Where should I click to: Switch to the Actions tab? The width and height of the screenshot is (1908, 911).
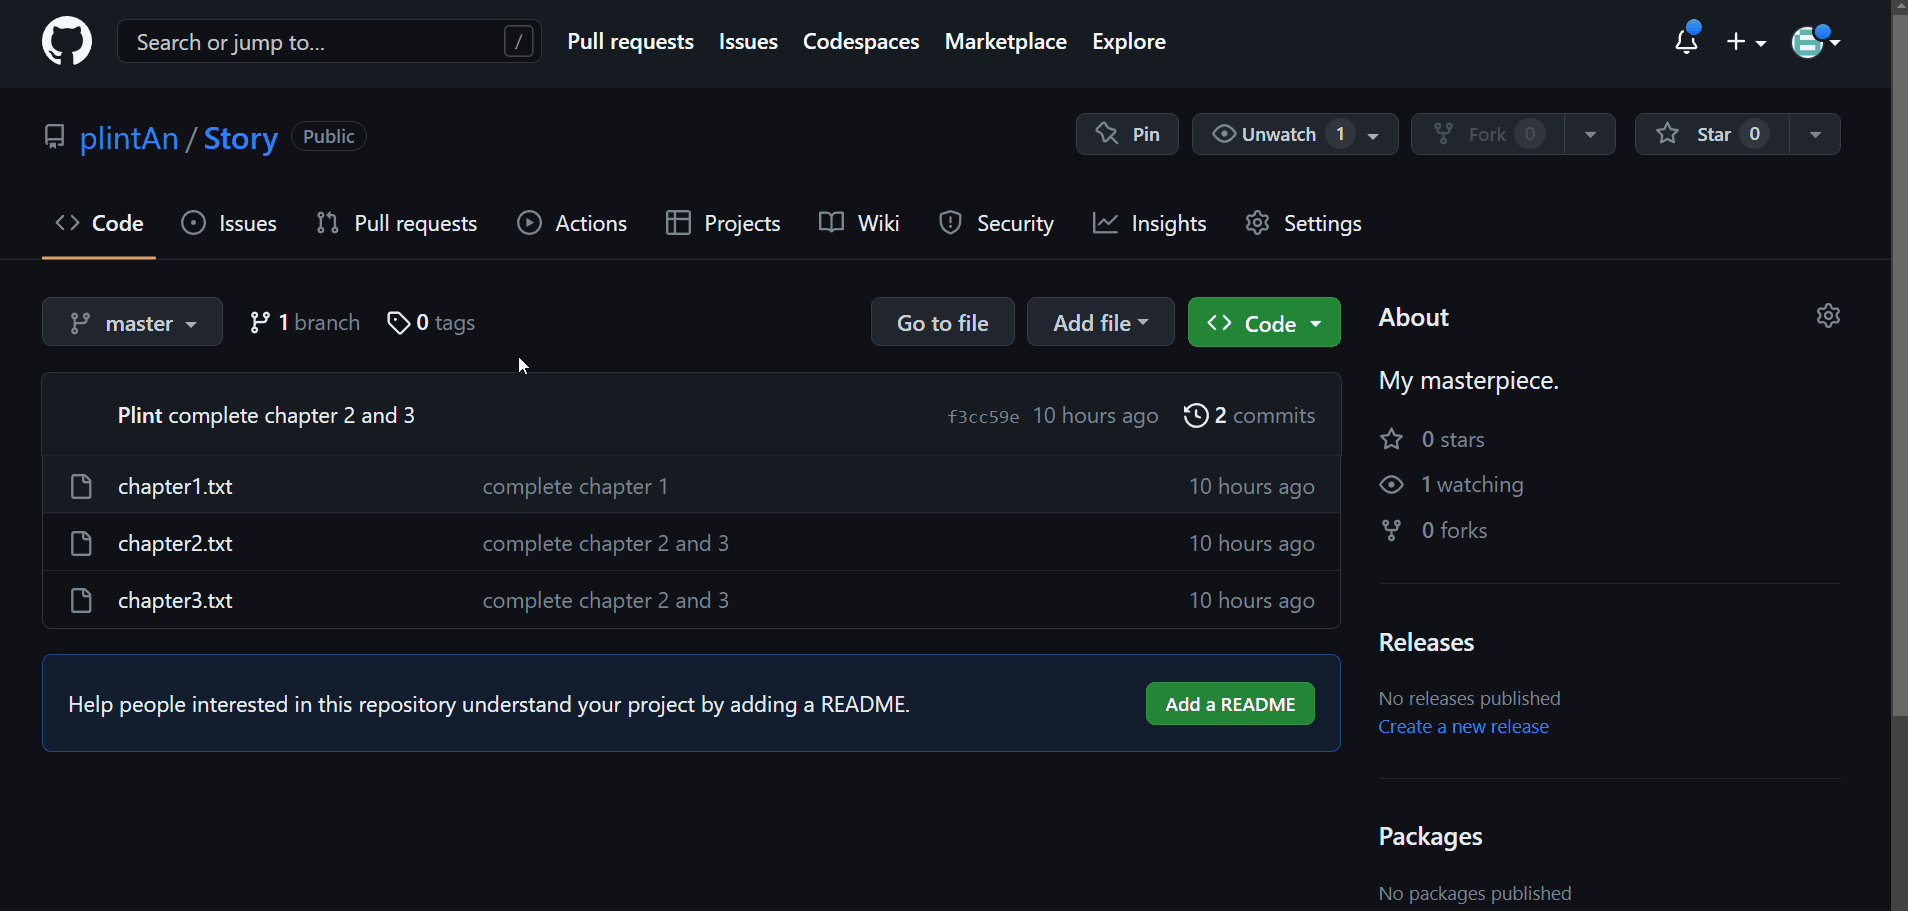pos(572,223)
